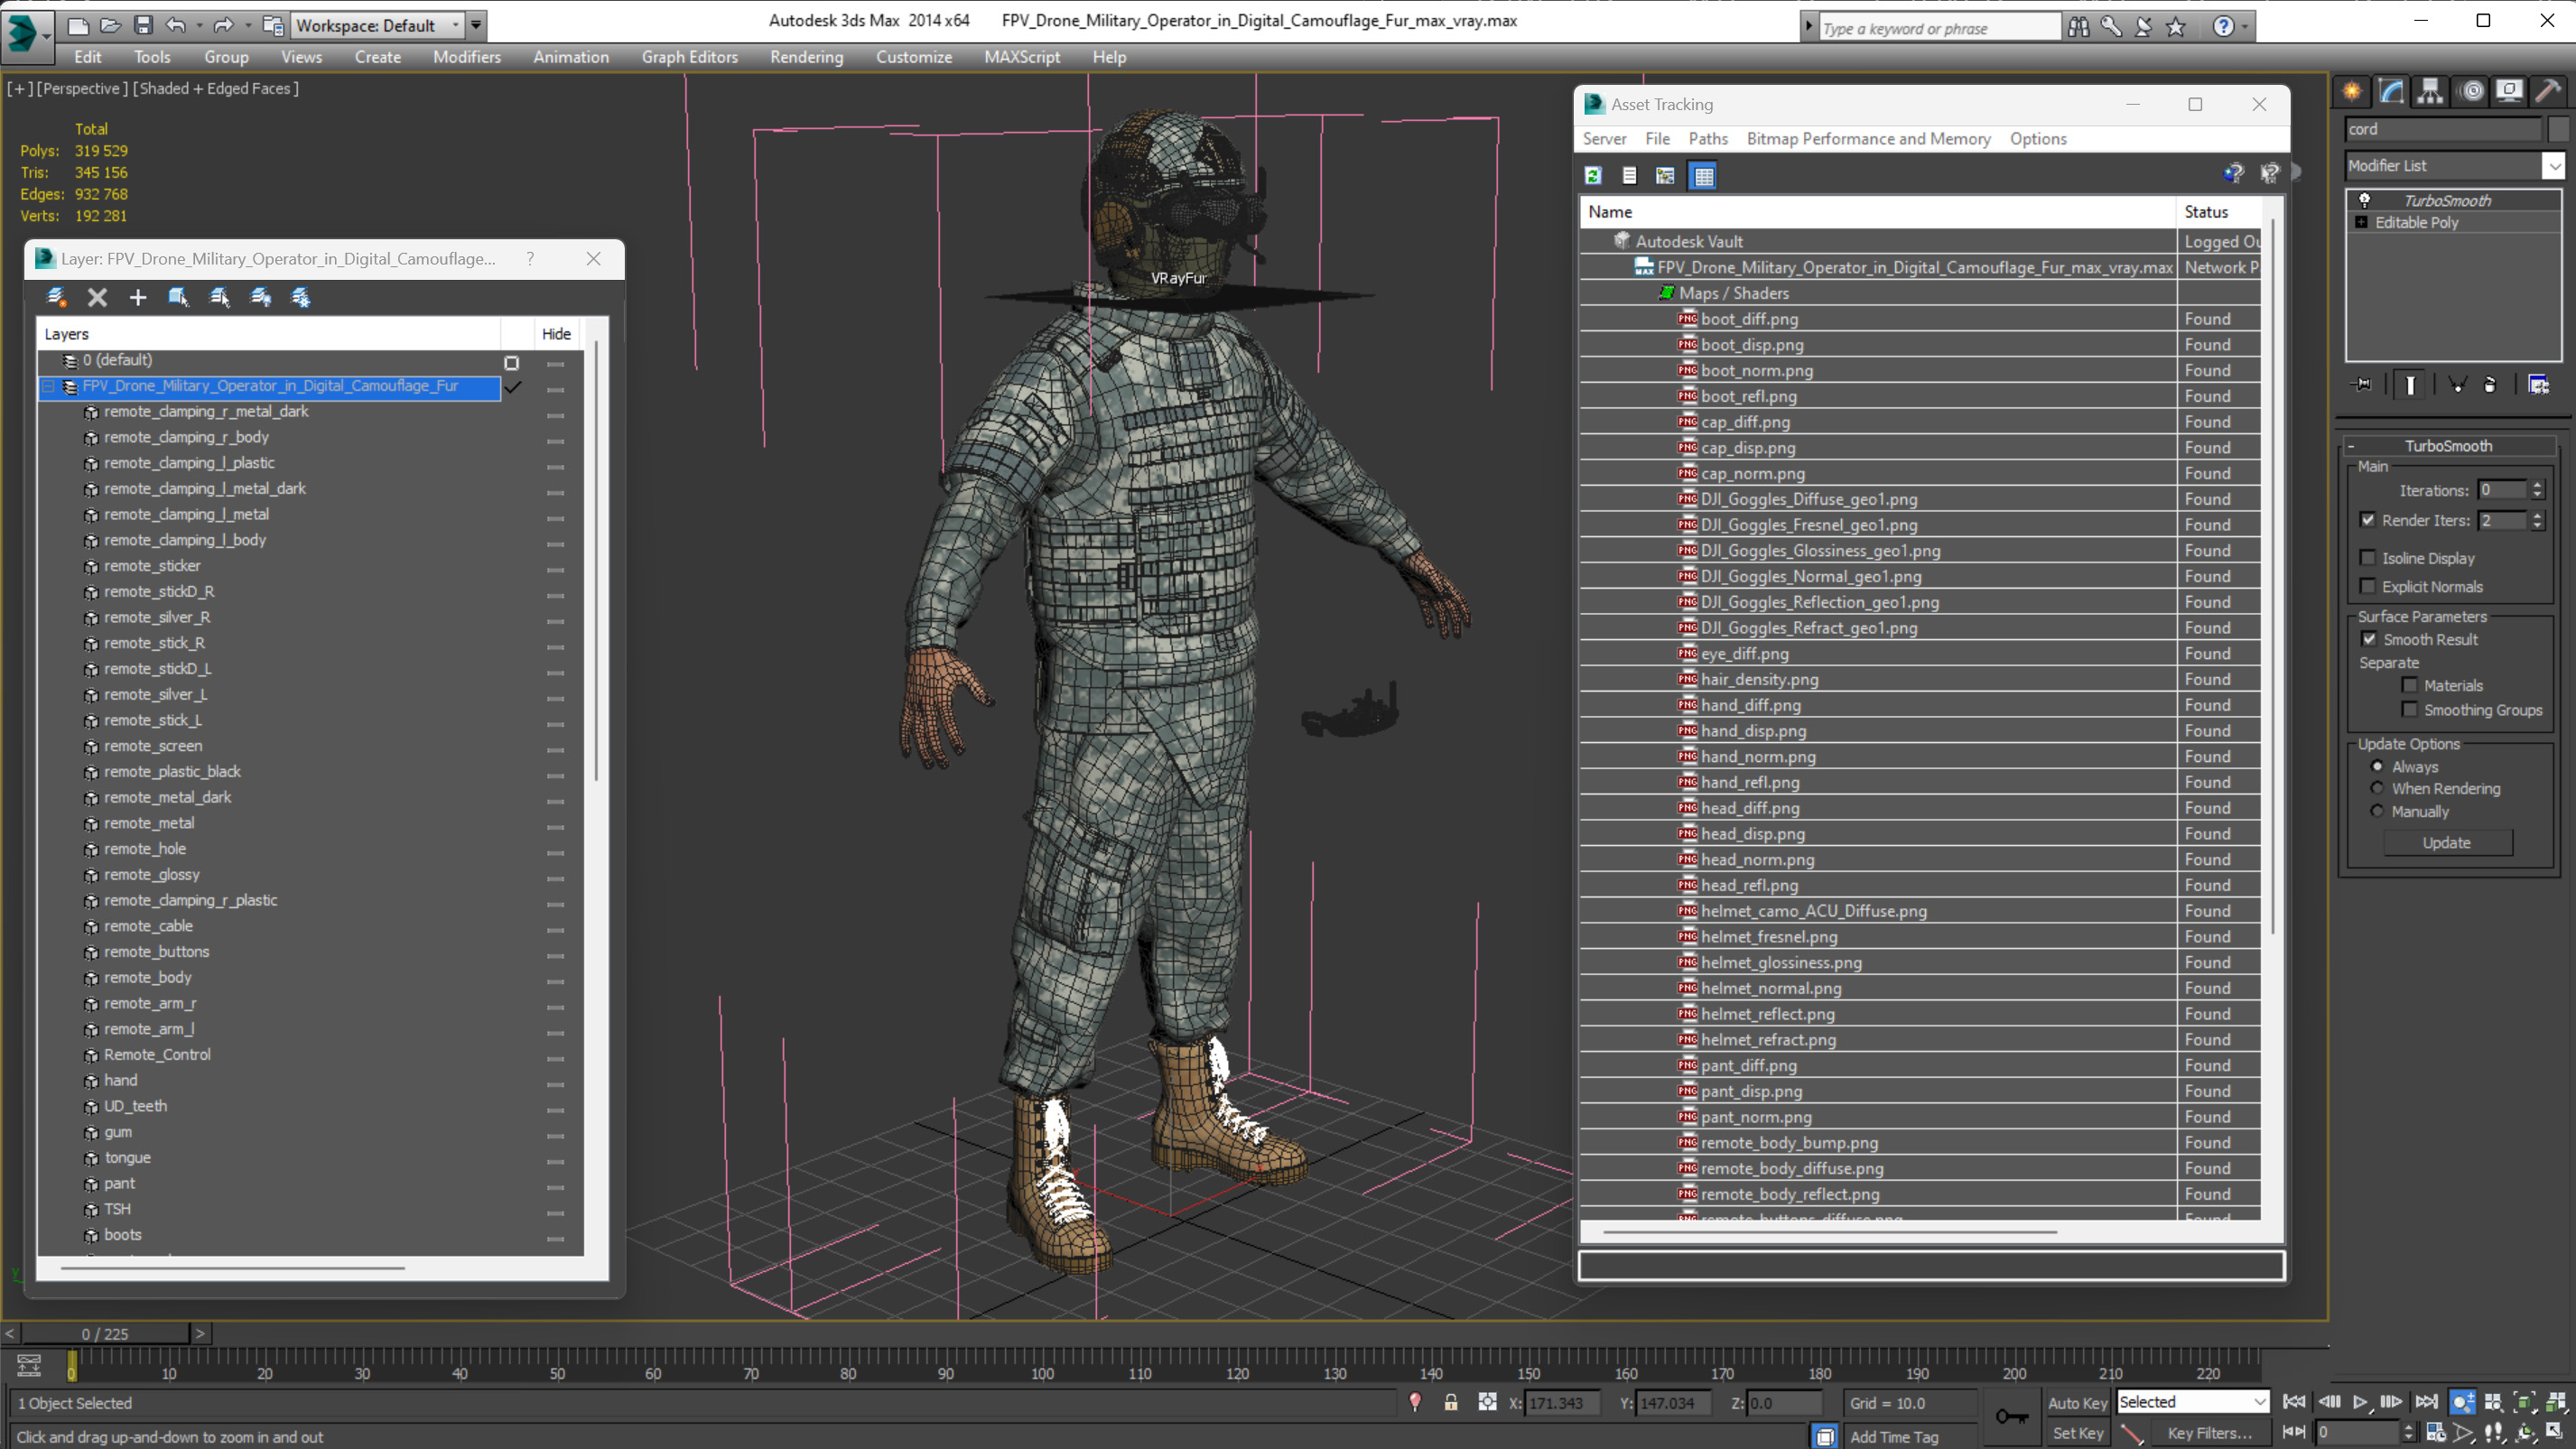Click the table view icon in Asset Tracking

click(x=1703, y=176)
